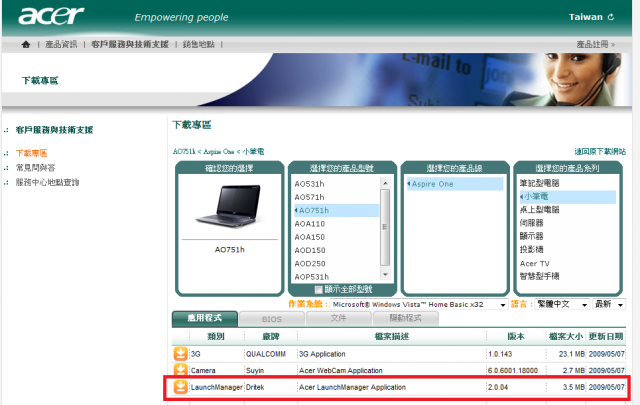Image resolution: width=640 pixels, height=405 pixels.
Task: Select model AOA150 in the list
Action: click(x=310, y=237)
